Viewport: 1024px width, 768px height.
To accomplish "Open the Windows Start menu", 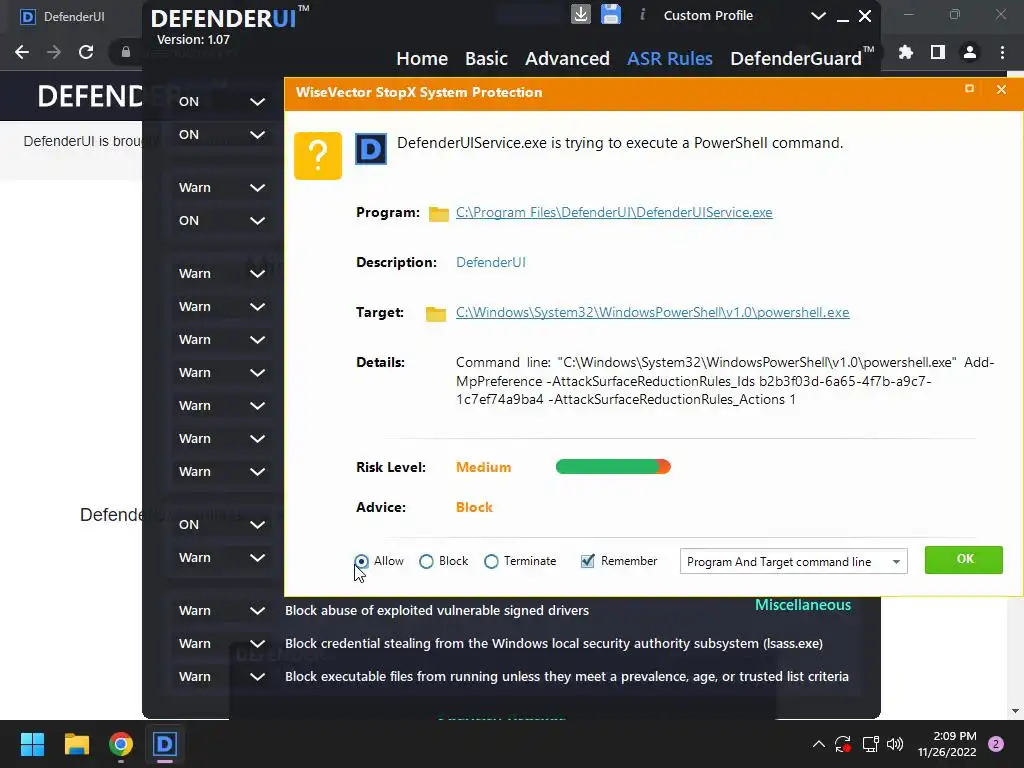I will [x=32, y=744].
